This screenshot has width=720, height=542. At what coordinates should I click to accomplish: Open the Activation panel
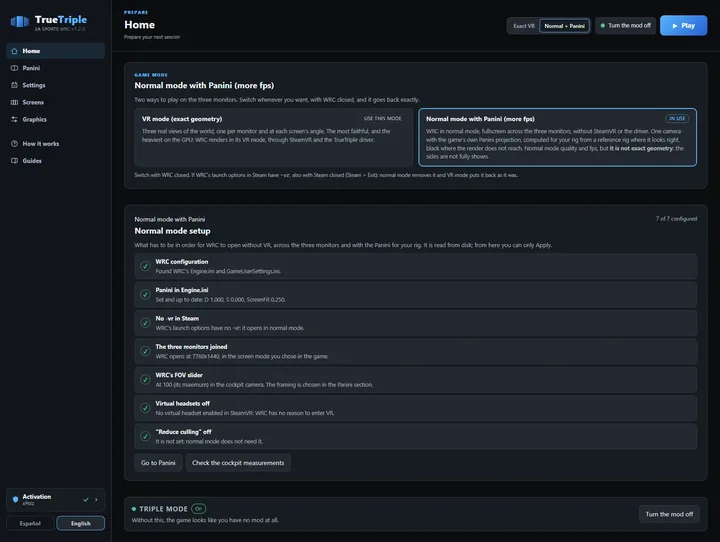click(56, 500)
